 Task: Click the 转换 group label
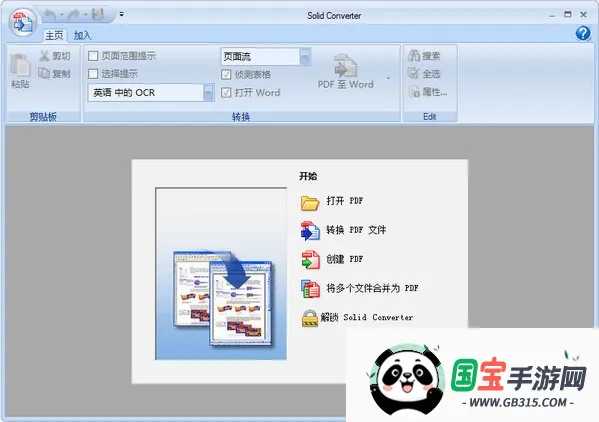[241, 116]
